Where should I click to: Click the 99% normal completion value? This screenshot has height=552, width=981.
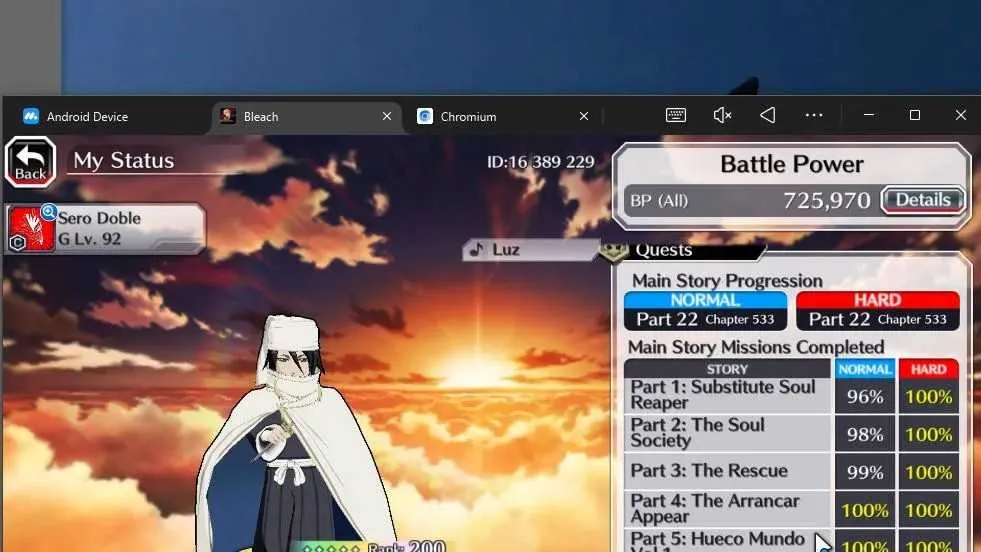pyautogui.click(x=865, y=473)
